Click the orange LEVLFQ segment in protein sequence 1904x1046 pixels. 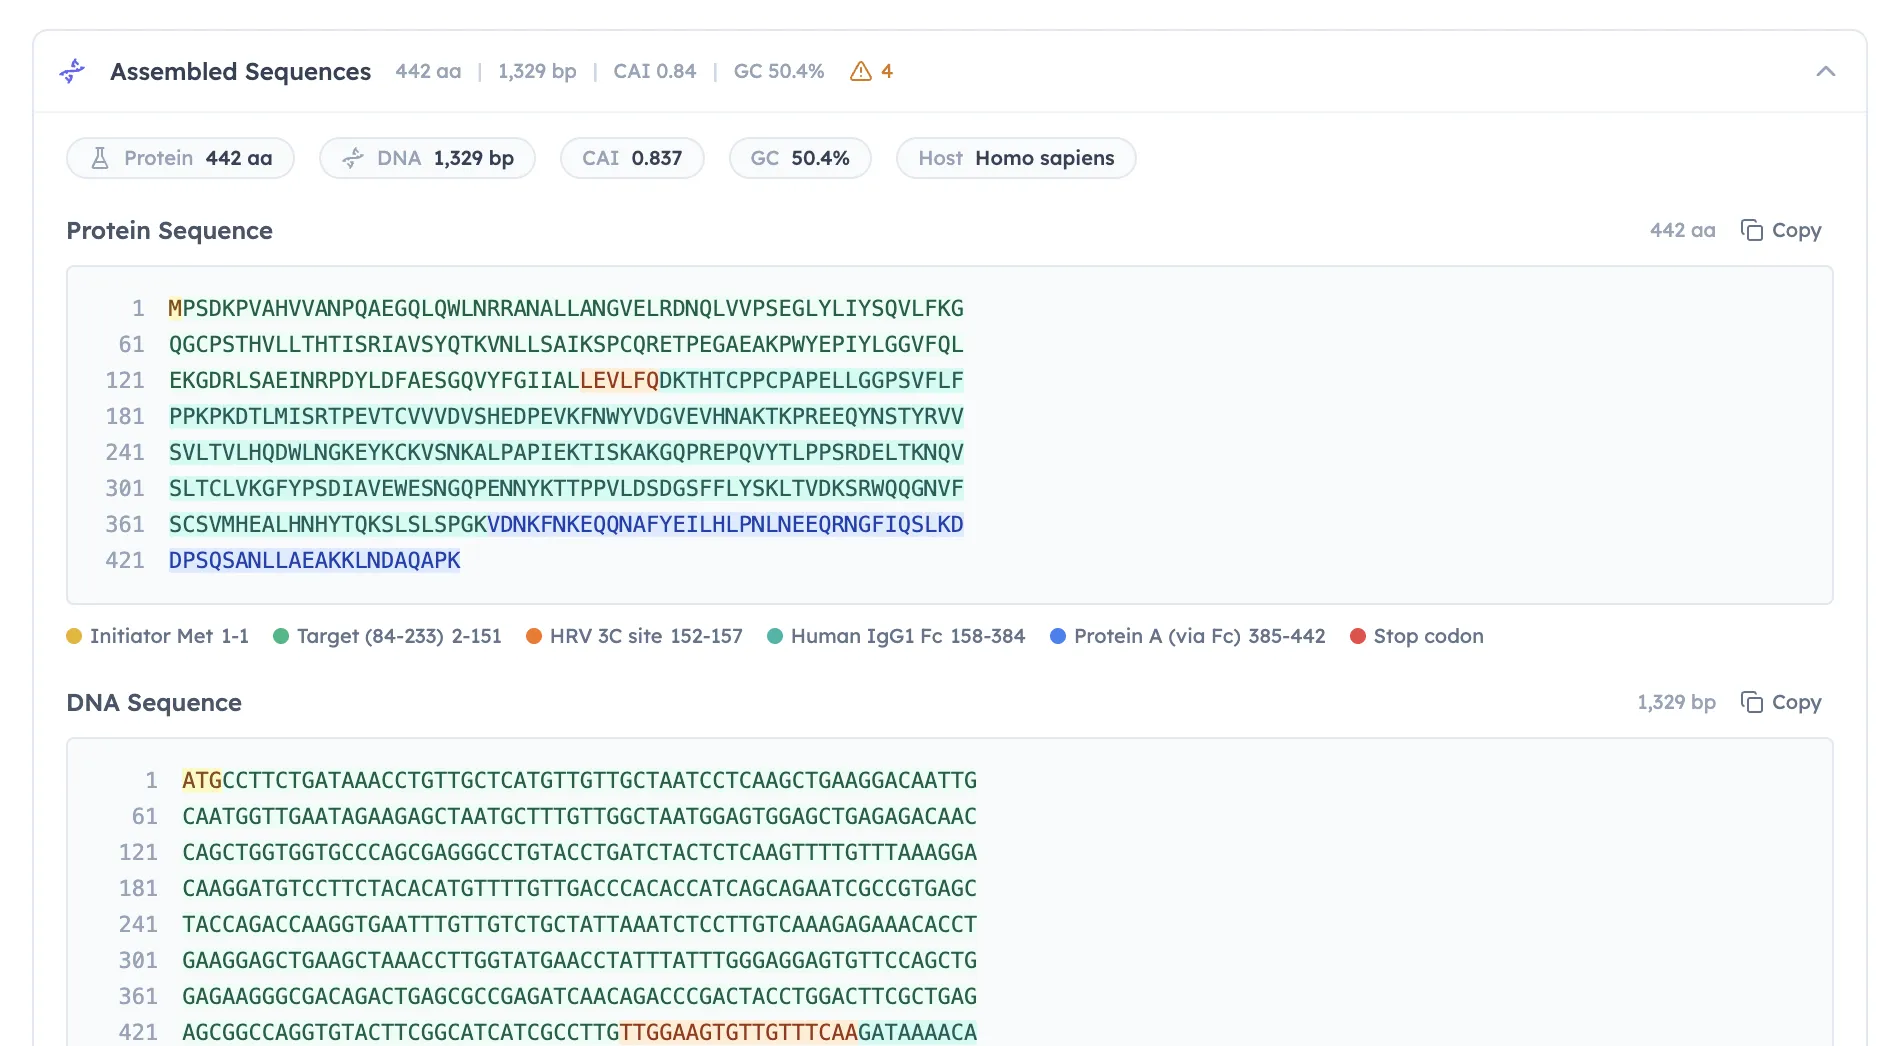[x=619, y=380]
